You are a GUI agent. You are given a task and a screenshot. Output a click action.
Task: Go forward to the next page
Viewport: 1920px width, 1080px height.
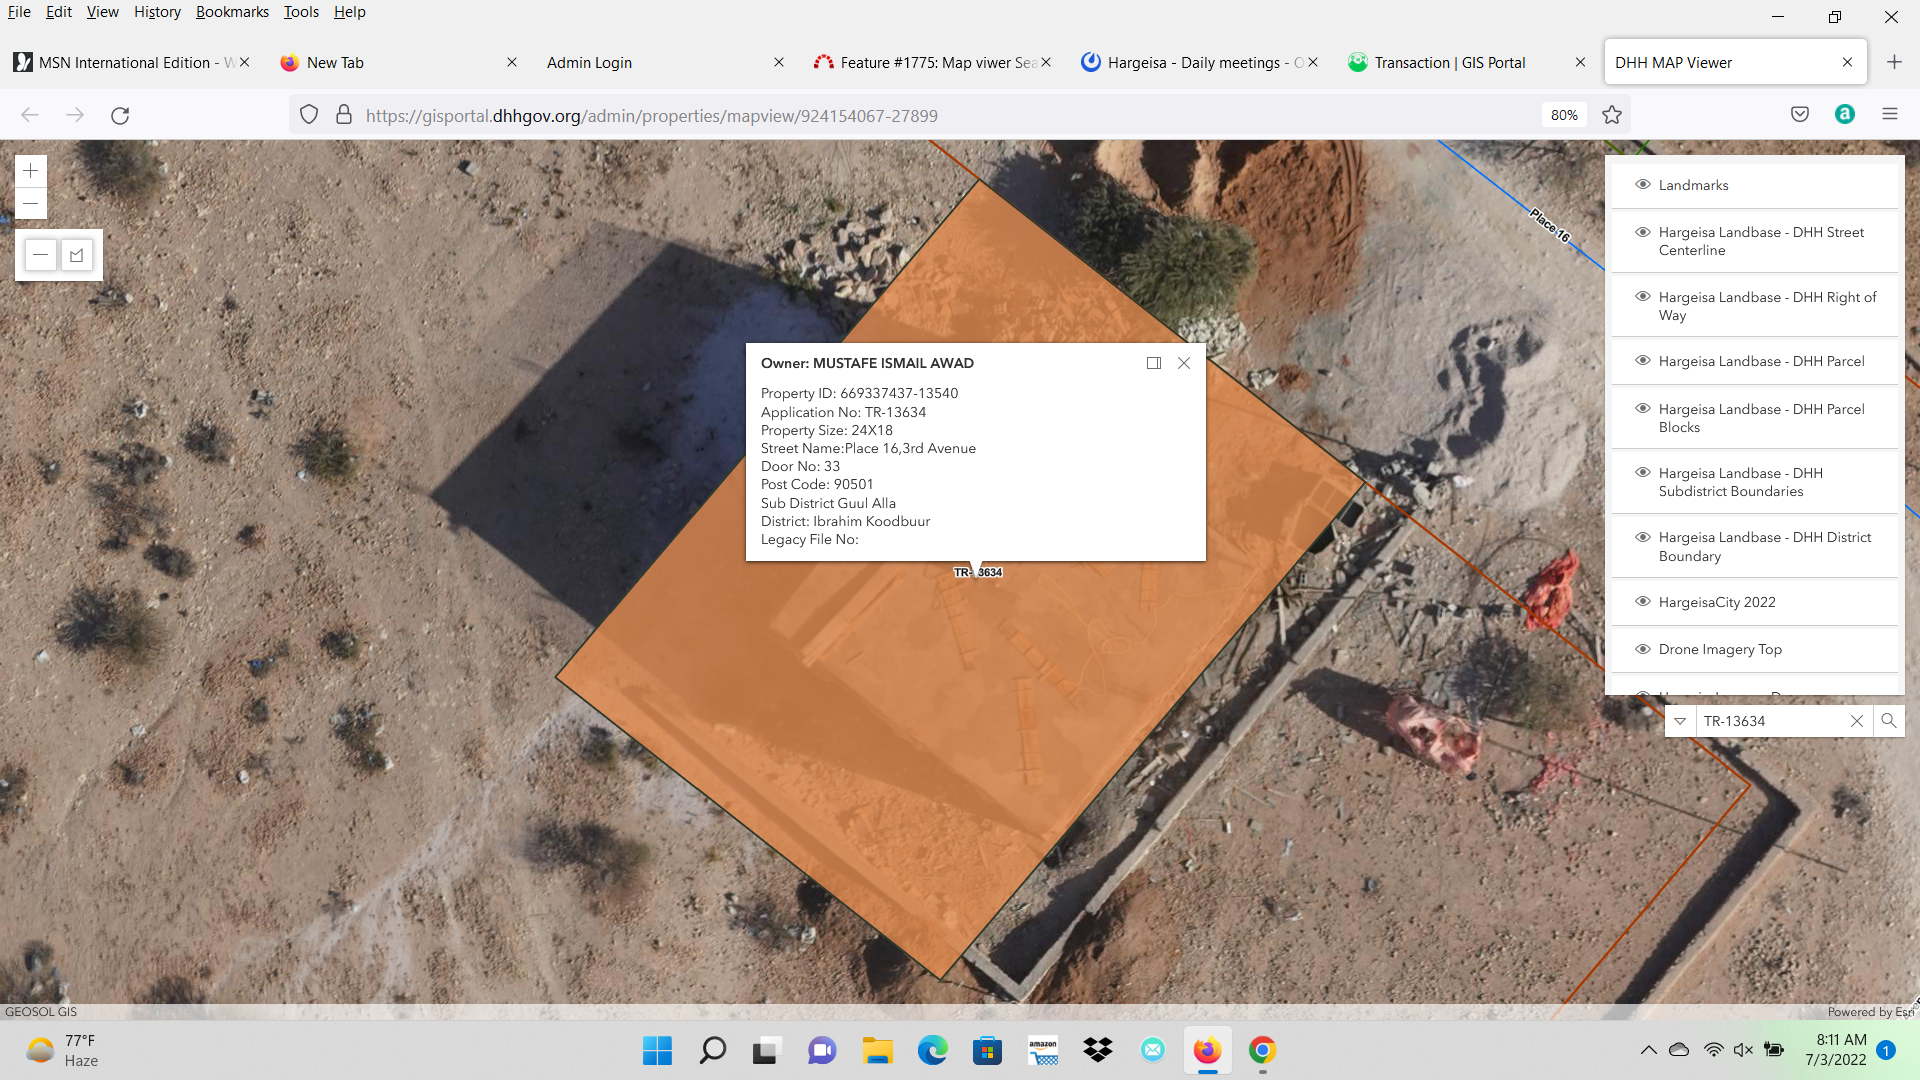click(x=75, y=115)
